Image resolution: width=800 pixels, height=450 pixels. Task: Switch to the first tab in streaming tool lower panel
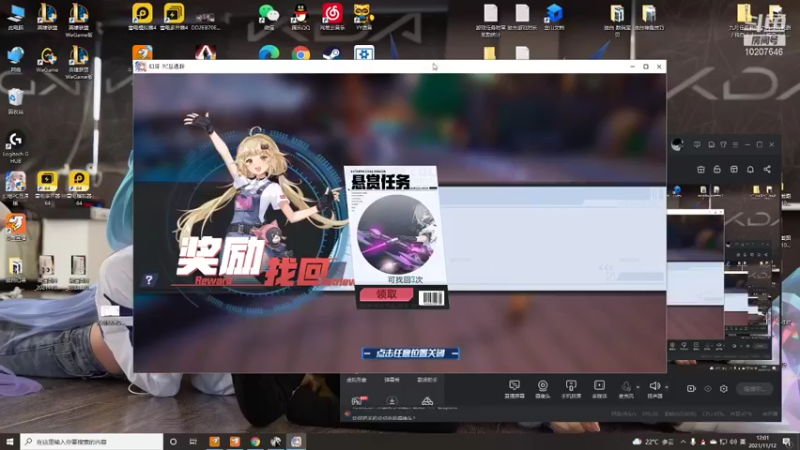click(x=356, y=380)
